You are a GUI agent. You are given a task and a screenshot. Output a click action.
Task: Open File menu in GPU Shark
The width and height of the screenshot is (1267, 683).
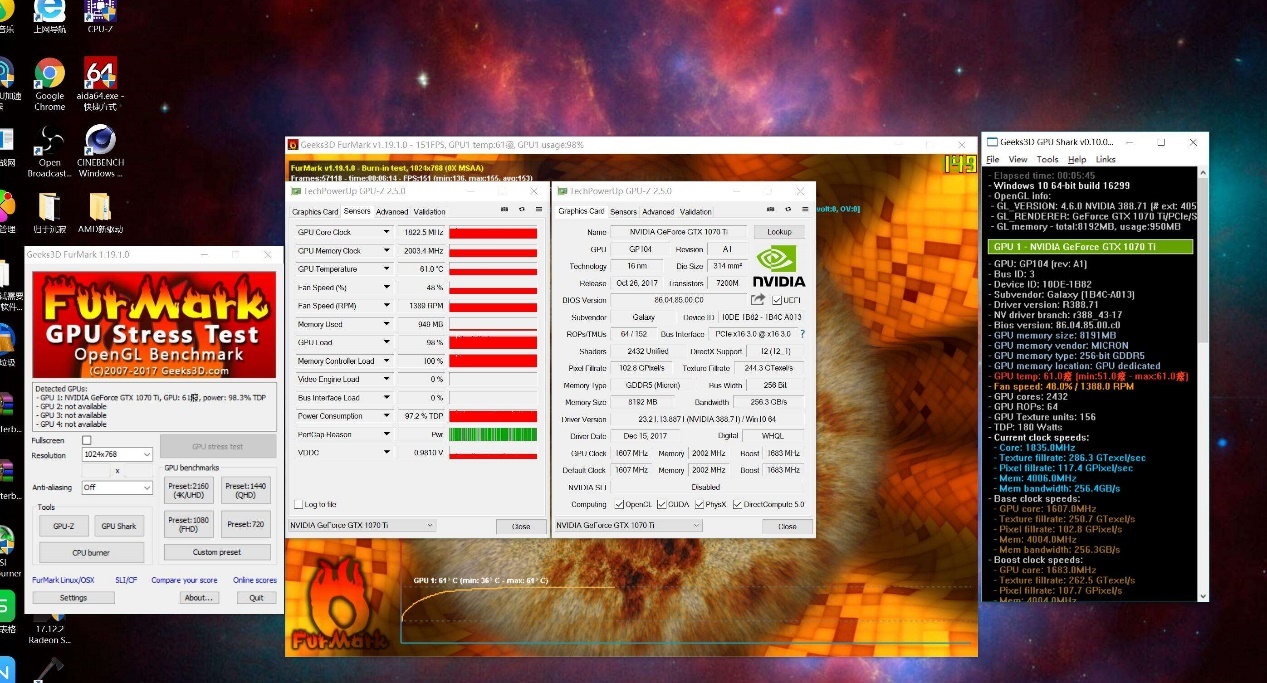993,159
